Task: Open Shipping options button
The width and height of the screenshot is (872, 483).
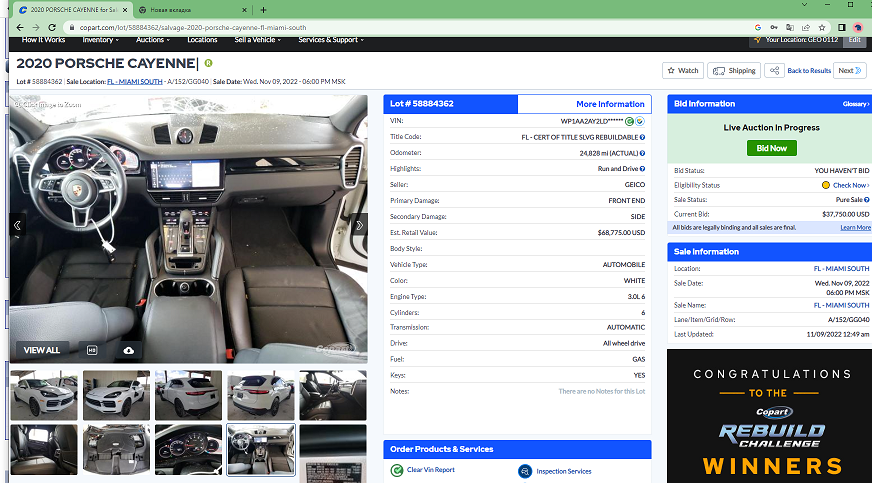Action: click(x=734, y=71)
